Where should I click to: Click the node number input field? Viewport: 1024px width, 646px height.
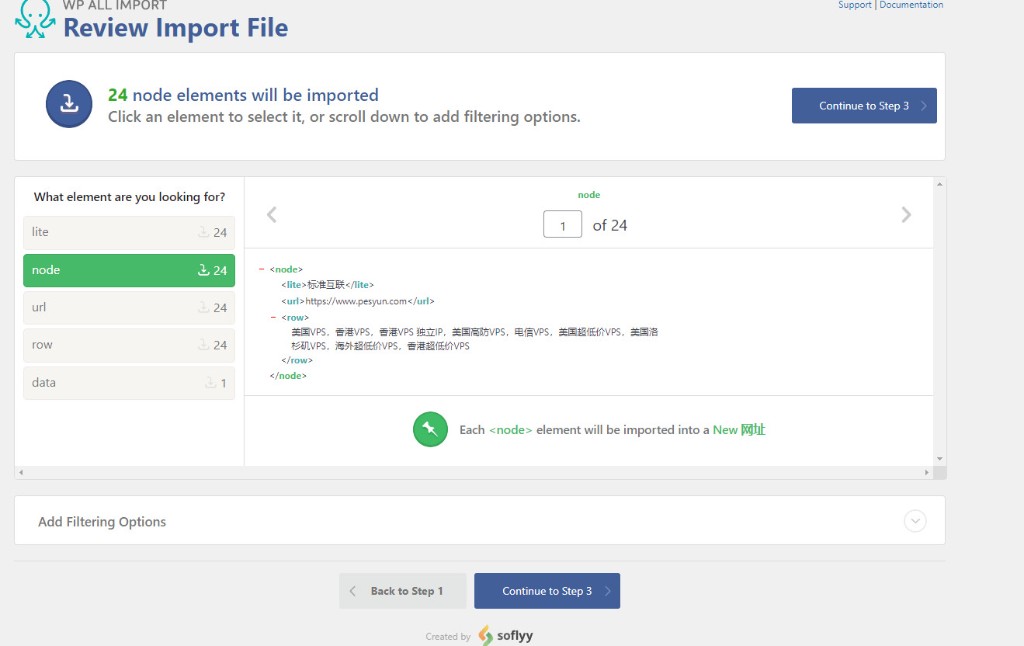coord(562,225)
